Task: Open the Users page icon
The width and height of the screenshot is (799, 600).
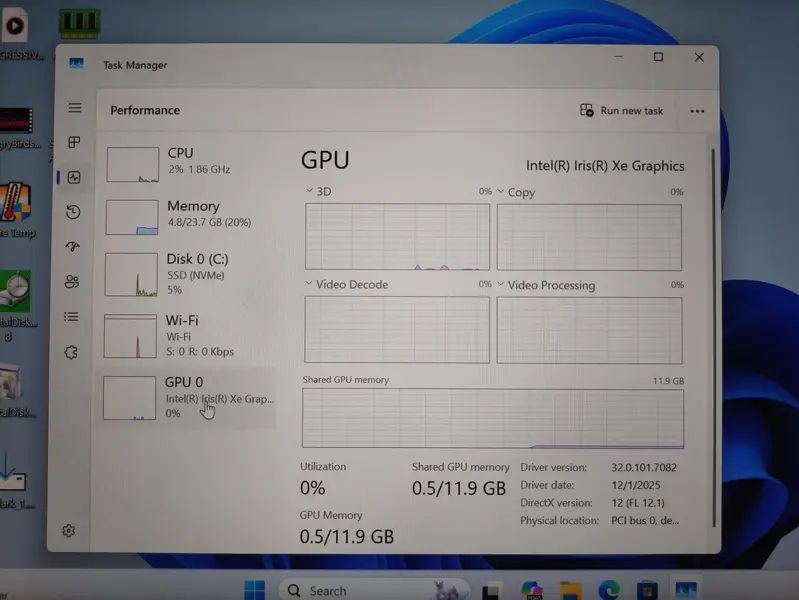Action: (72, 281)
